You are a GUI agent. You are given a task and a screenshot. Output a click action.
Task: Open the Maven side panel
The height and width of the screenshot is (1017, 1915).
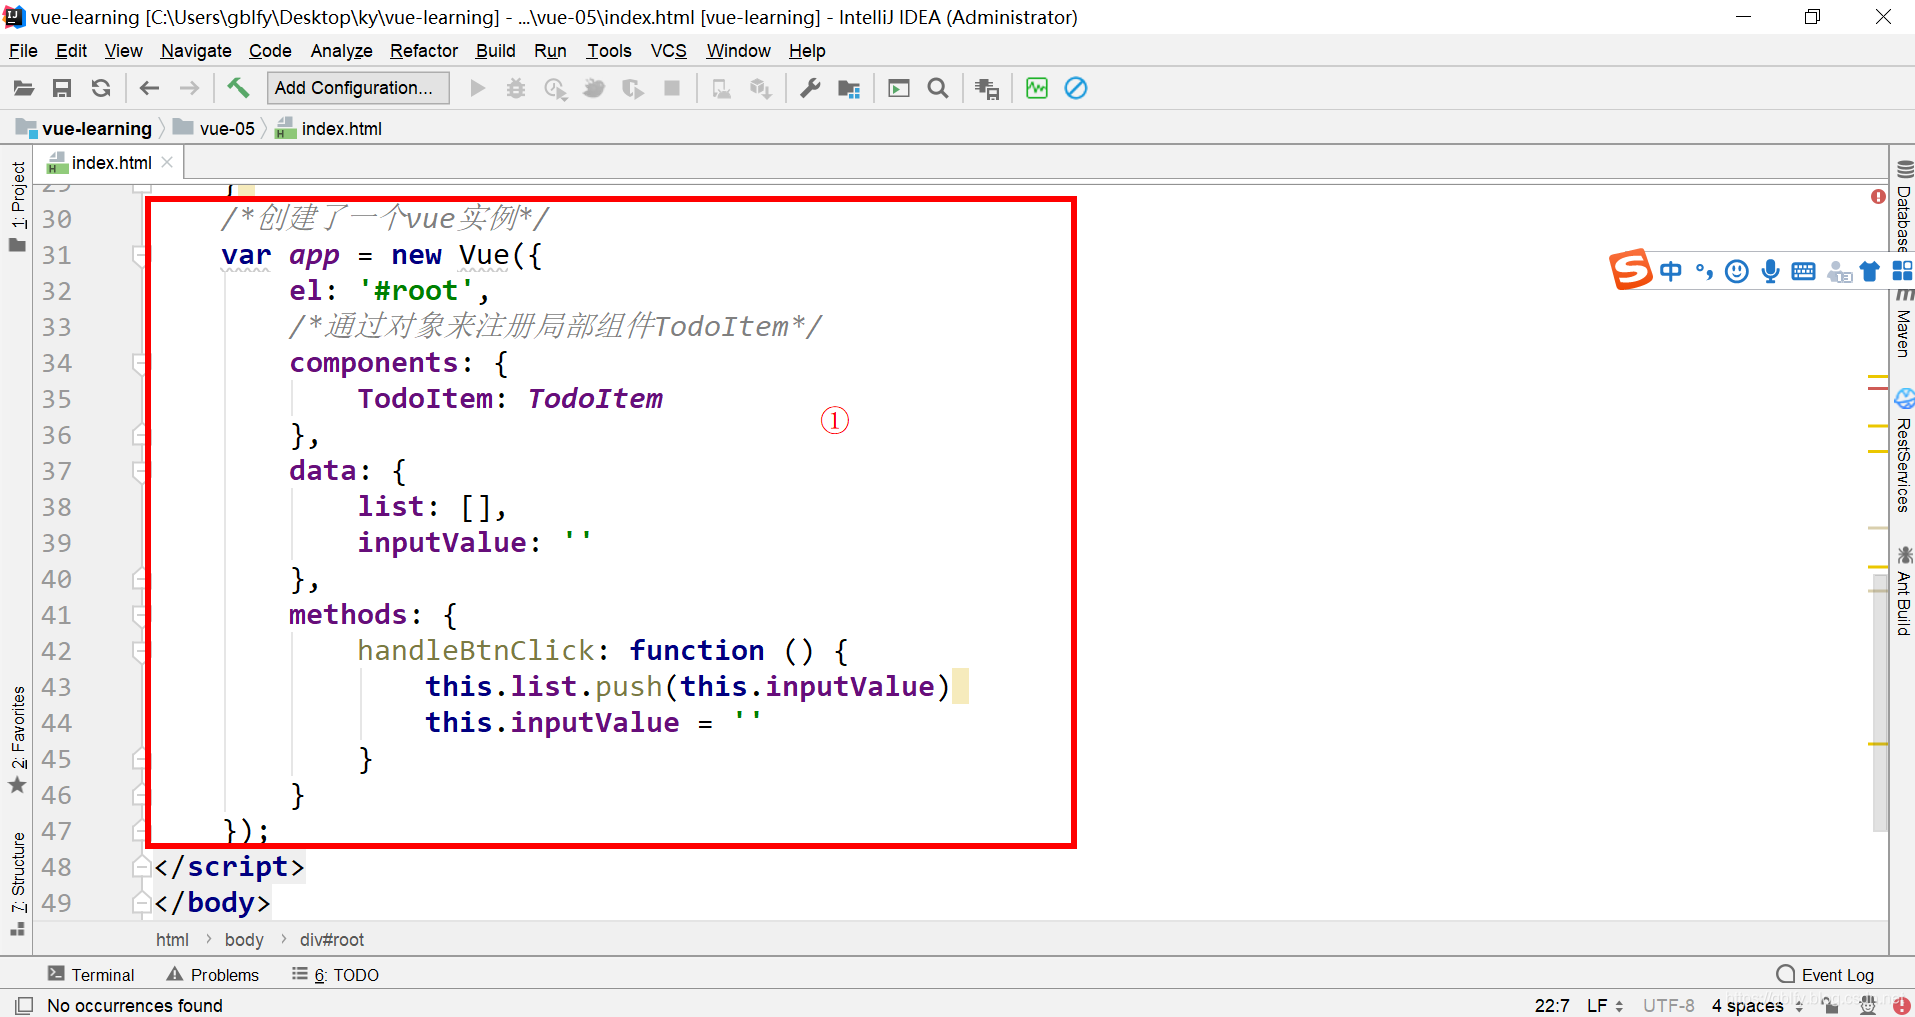[x=1903, y=324]
